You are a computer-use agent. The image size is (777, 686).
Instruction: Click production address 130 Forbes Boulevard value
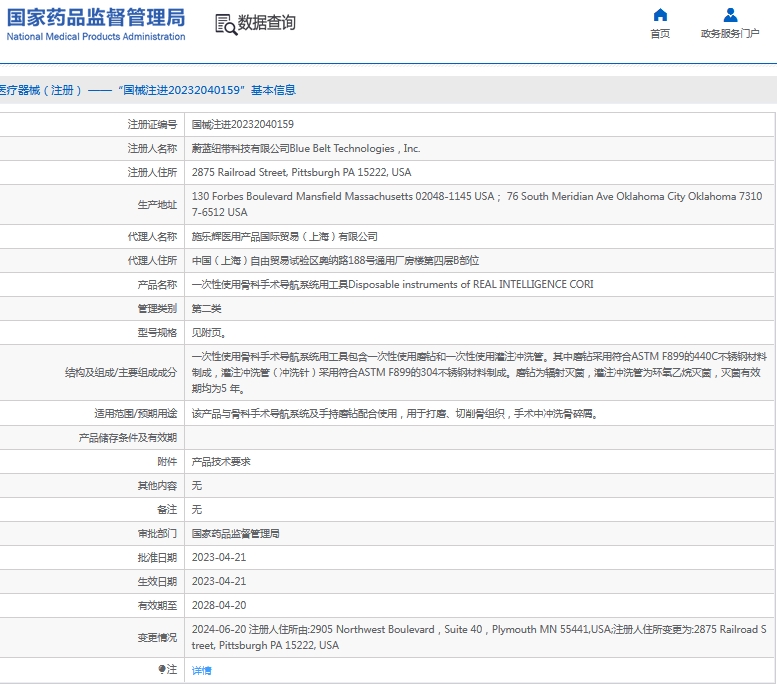coord(477,204)
